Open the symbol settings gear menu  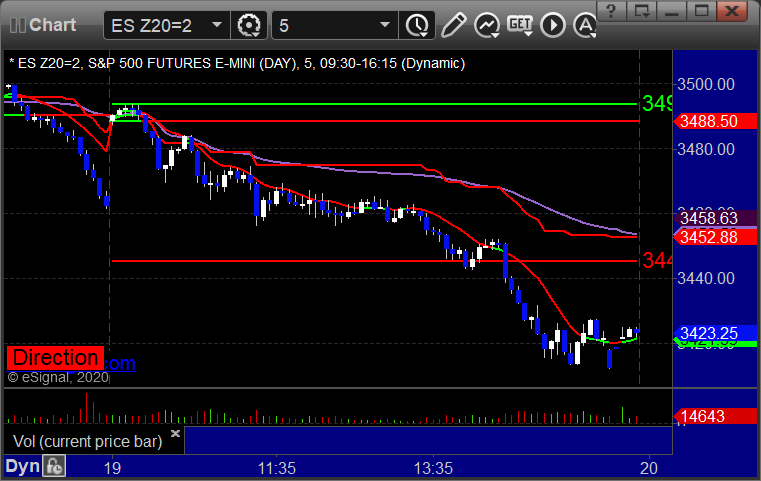[249, 25]
